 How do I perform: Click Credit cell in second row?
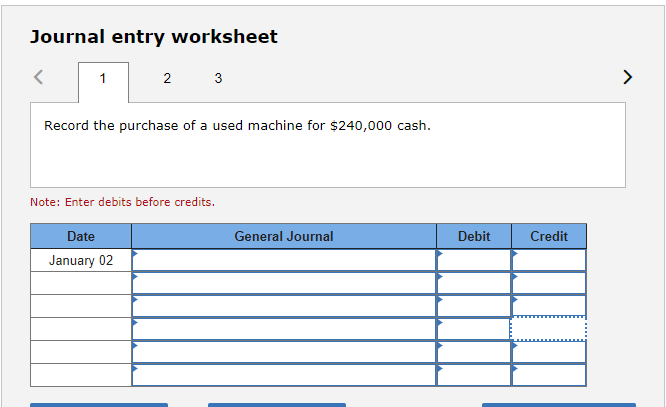tap(549, 283)
